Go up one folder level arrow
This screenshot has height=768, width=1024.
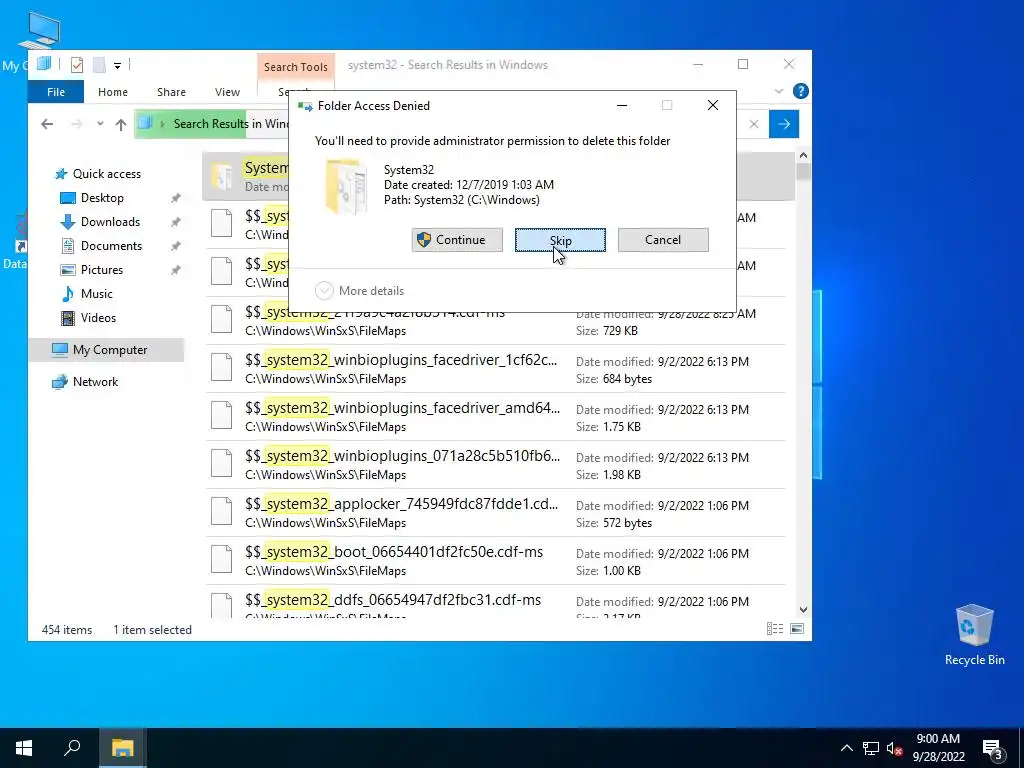click(121, 124)
